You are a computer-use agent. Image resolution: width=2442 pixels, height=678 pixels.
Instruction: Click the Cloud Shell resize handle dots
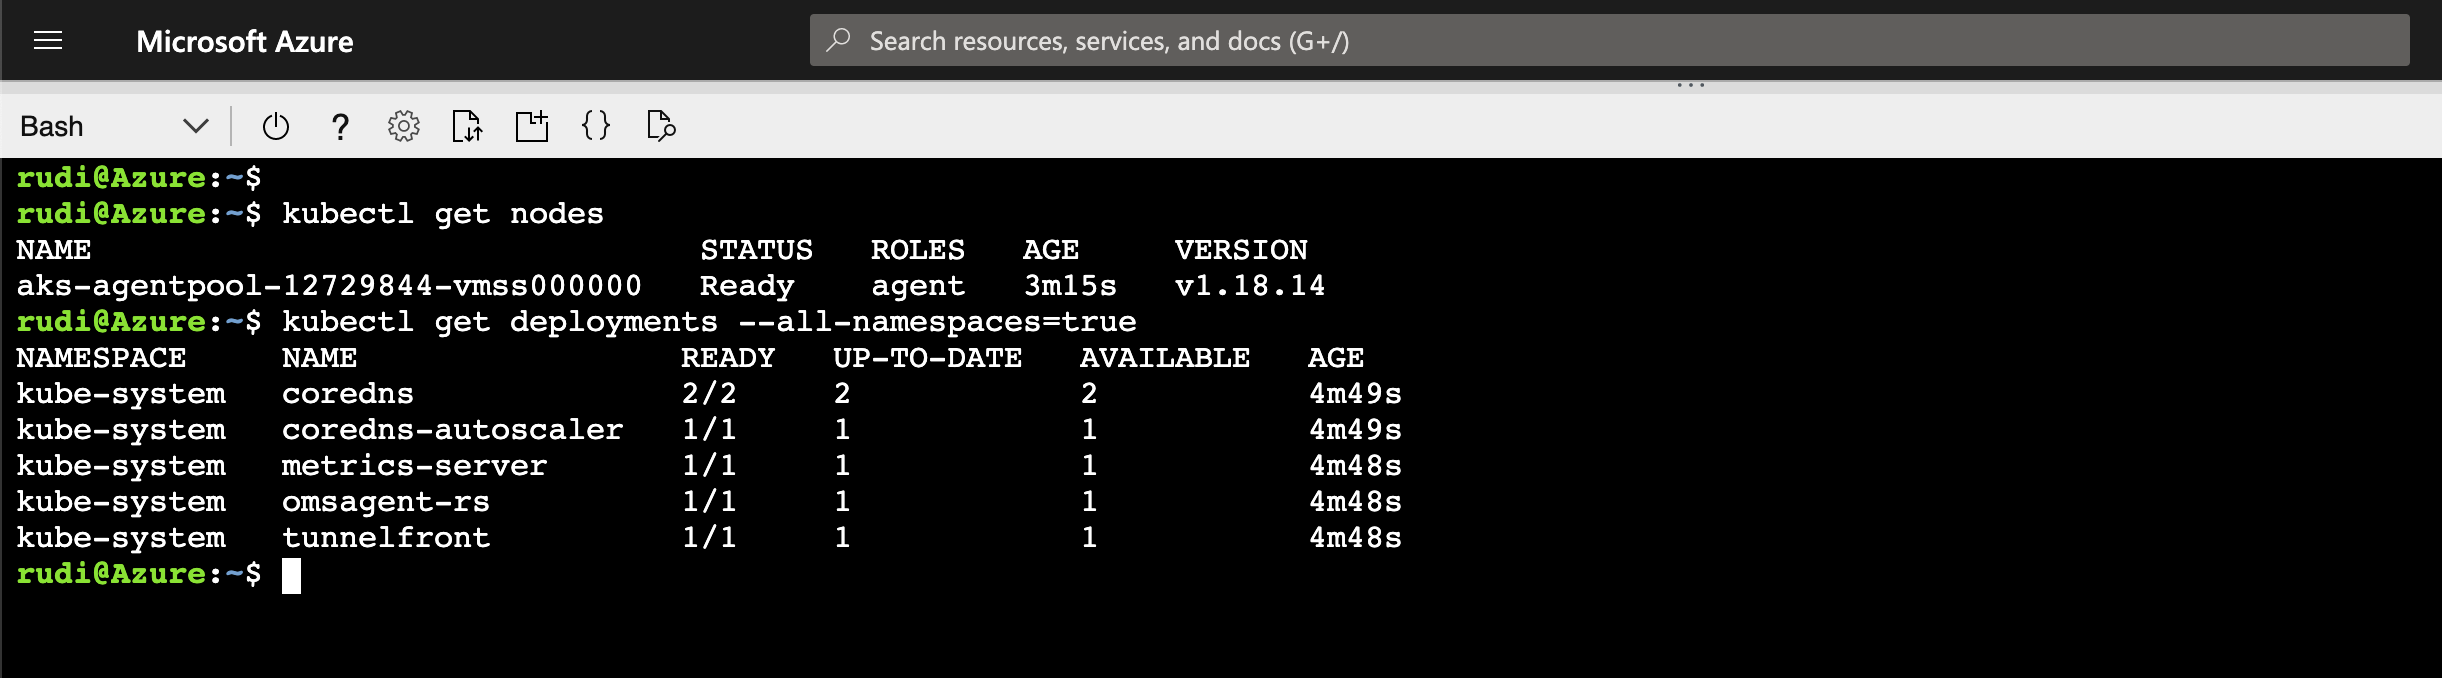coord(1691,85)
